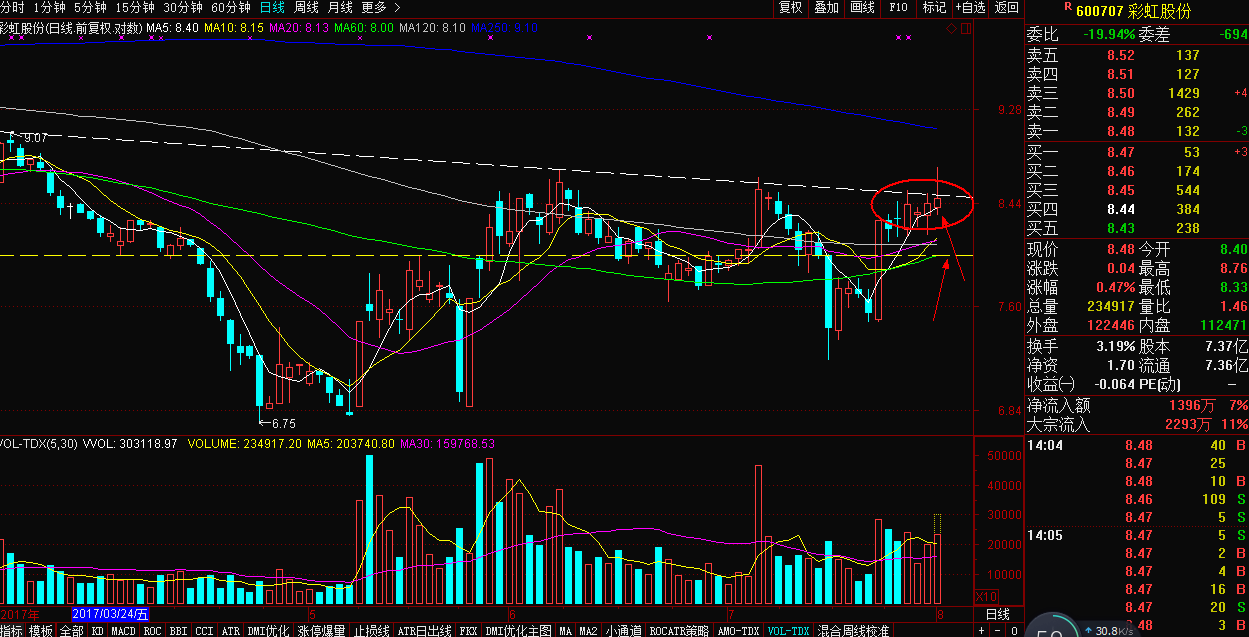Viewport: 1249px width, 637px height.
Task: Open the 指标 indicator menu
Action: click(11, 631)
